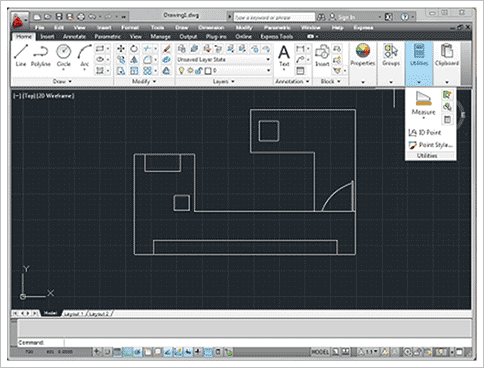The width and height of the screenshot is (484, 368).
Task: Click the Move tool in Modify panel
Action: point(121,49)
